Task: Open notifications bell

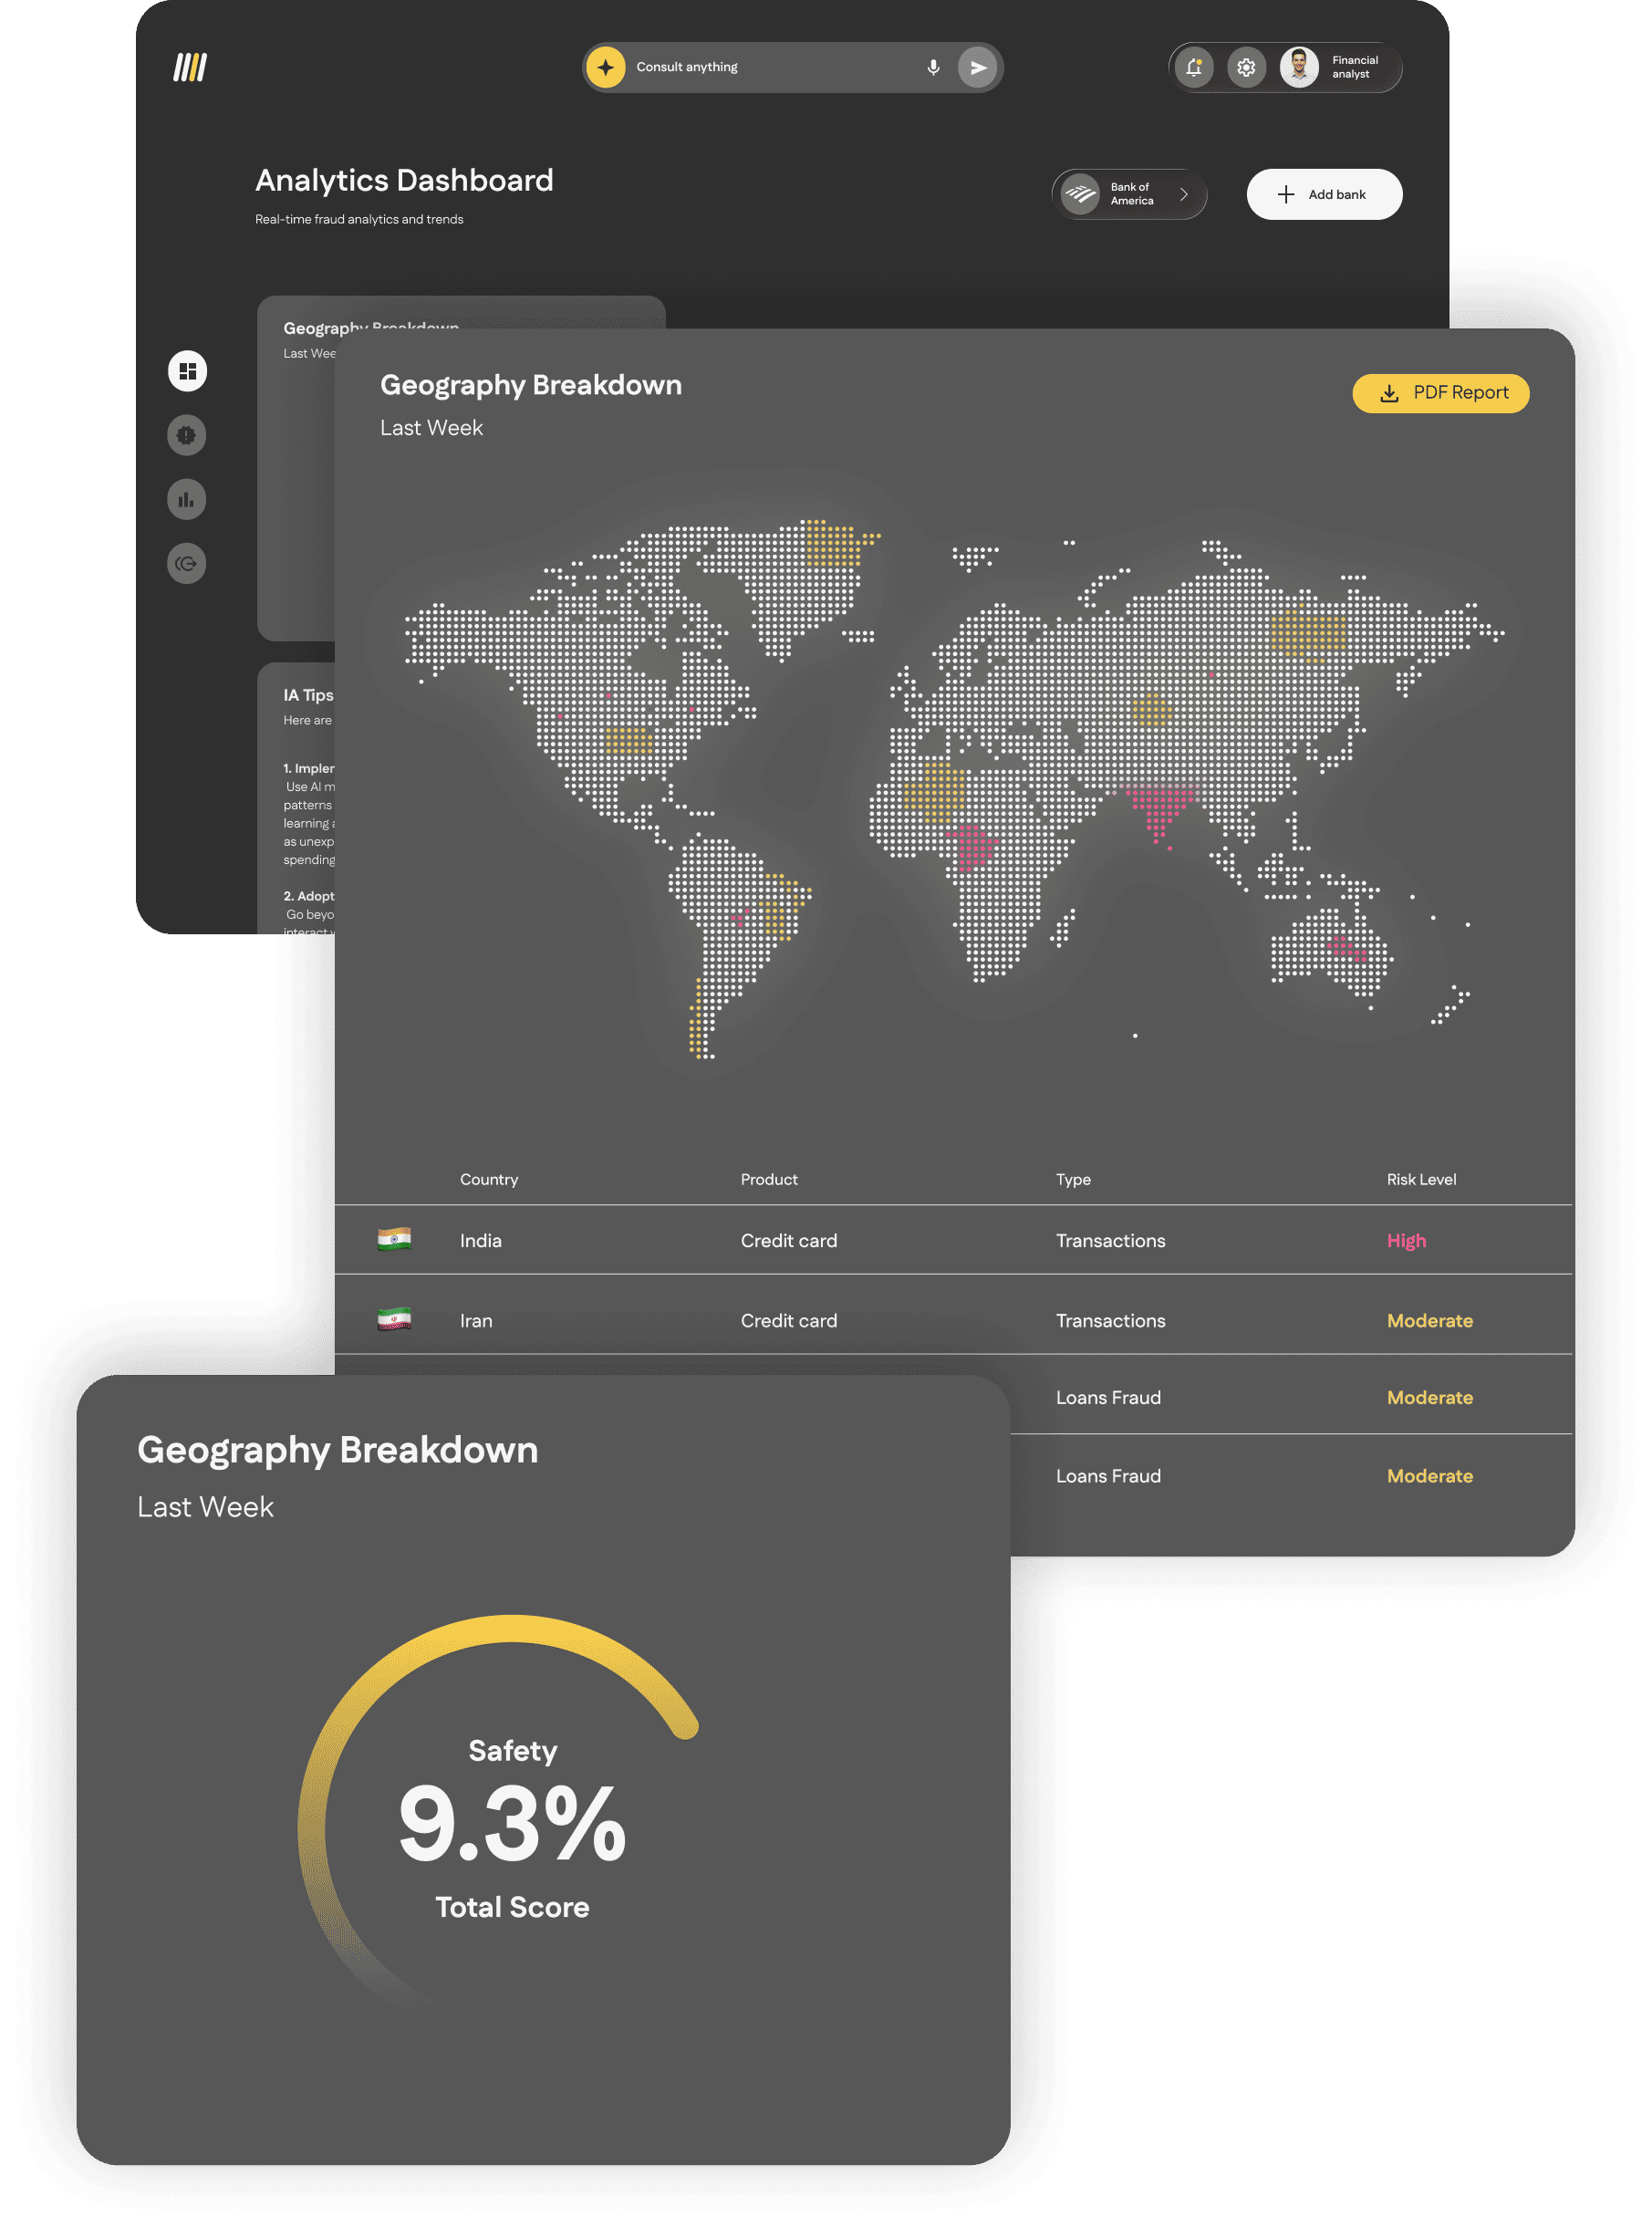Action: tap(1194, 67)
